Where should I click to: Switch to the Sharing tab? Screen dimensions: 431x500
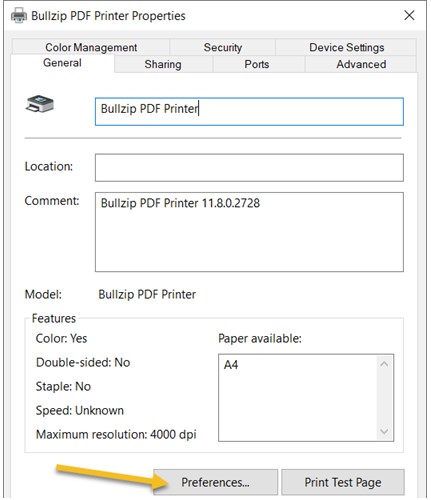point(163,64)
